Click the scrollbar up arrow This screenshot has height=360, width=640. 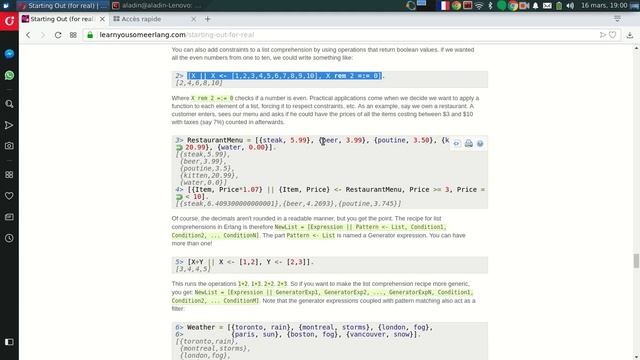(x=636, y=48)
